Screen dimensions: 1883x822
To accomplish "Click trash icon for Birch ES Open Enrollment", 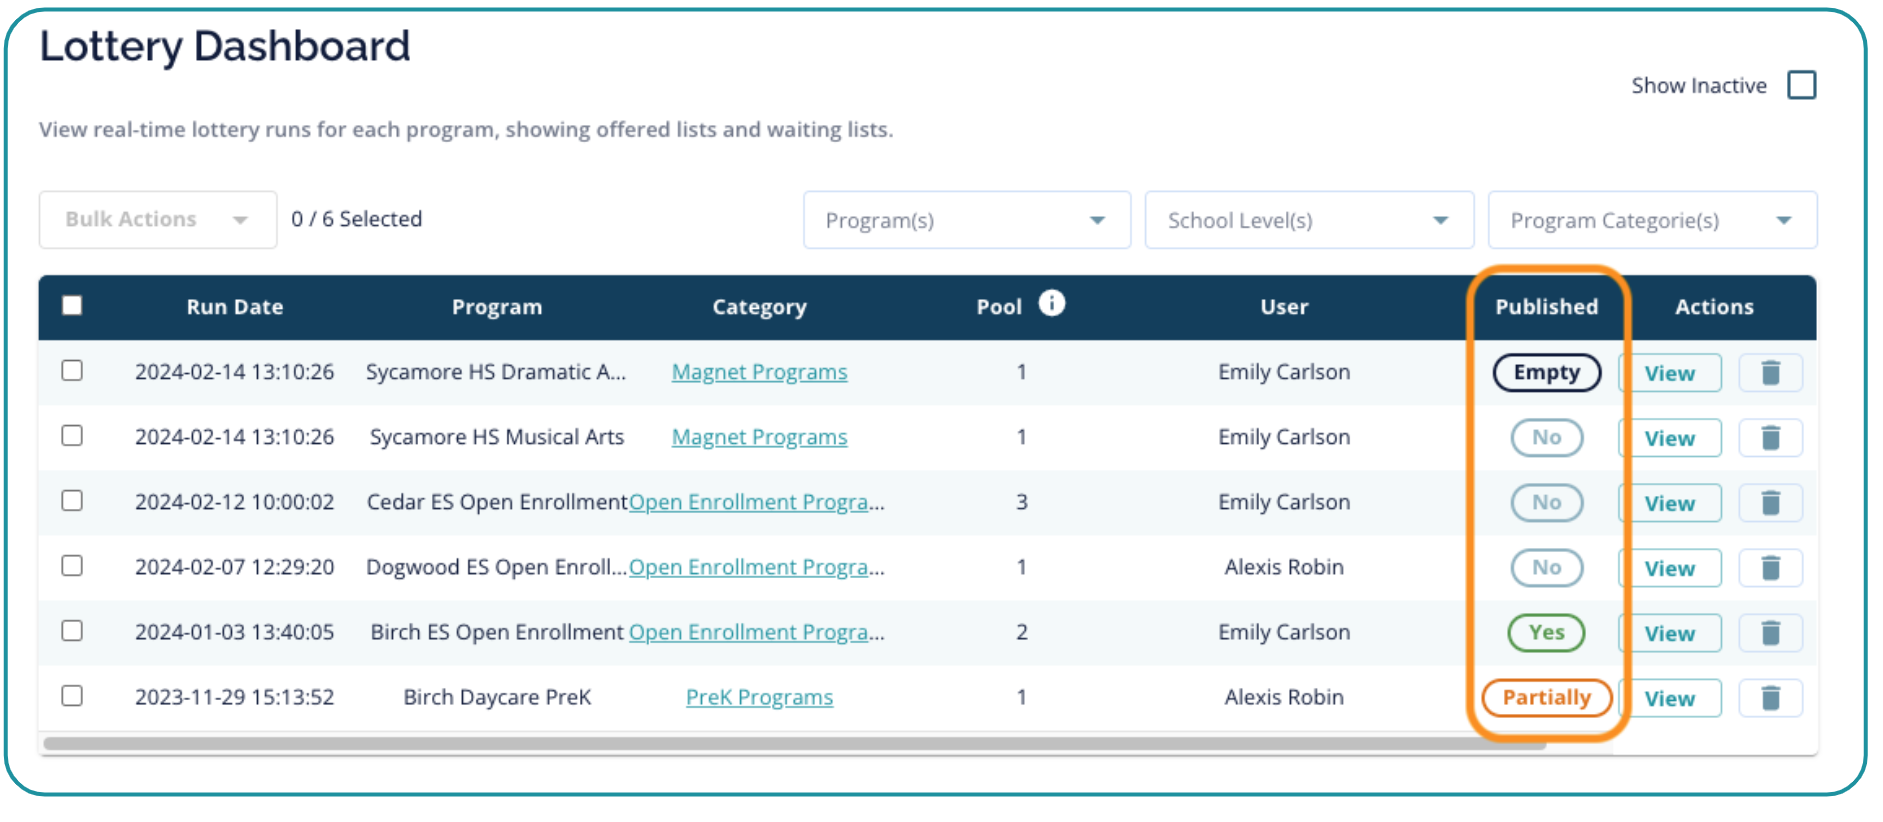I will coord(1769,633).
